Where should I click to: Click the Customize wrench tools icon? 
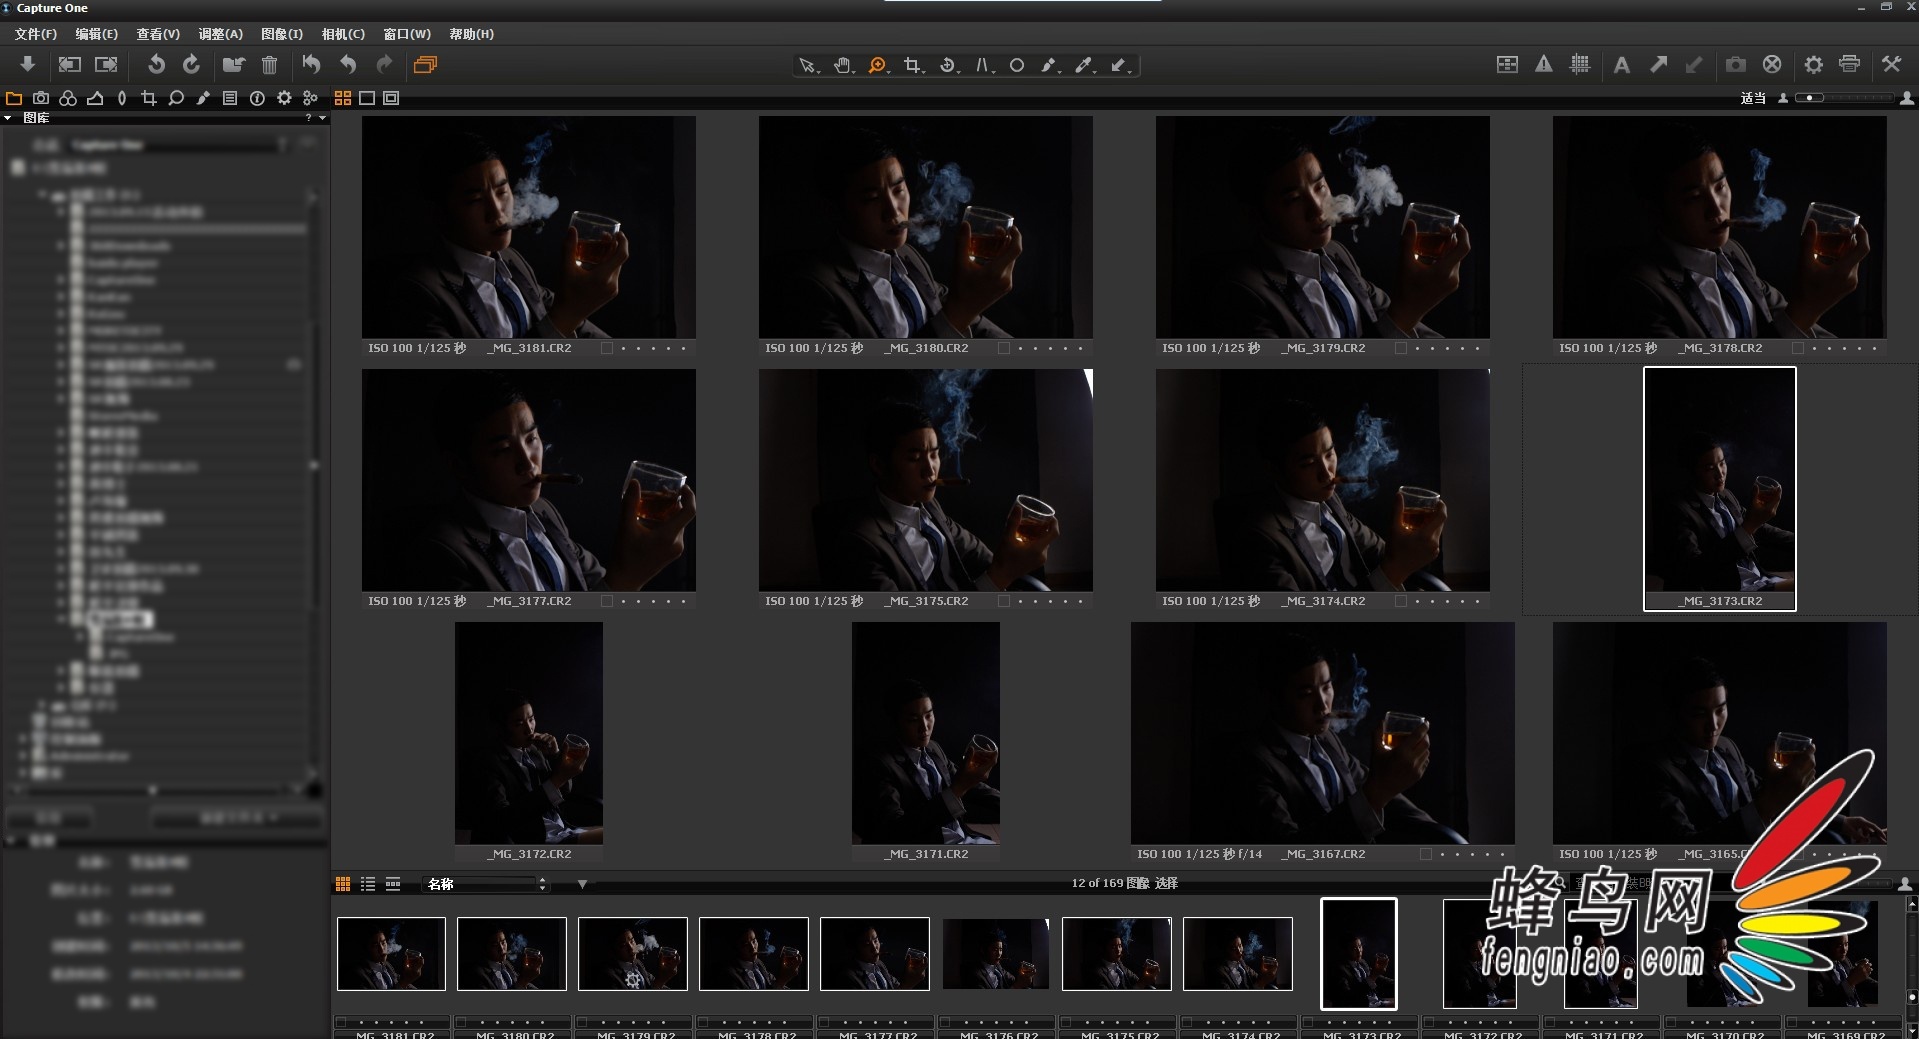tap(1891, 64)
